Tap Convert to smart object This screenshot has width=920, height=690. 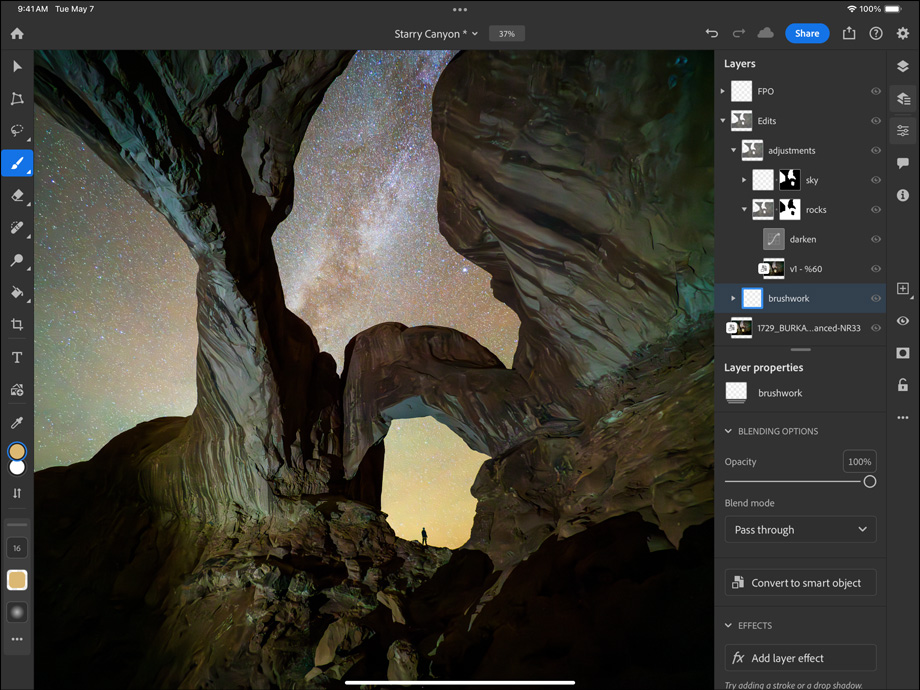[x=800, y=582]
